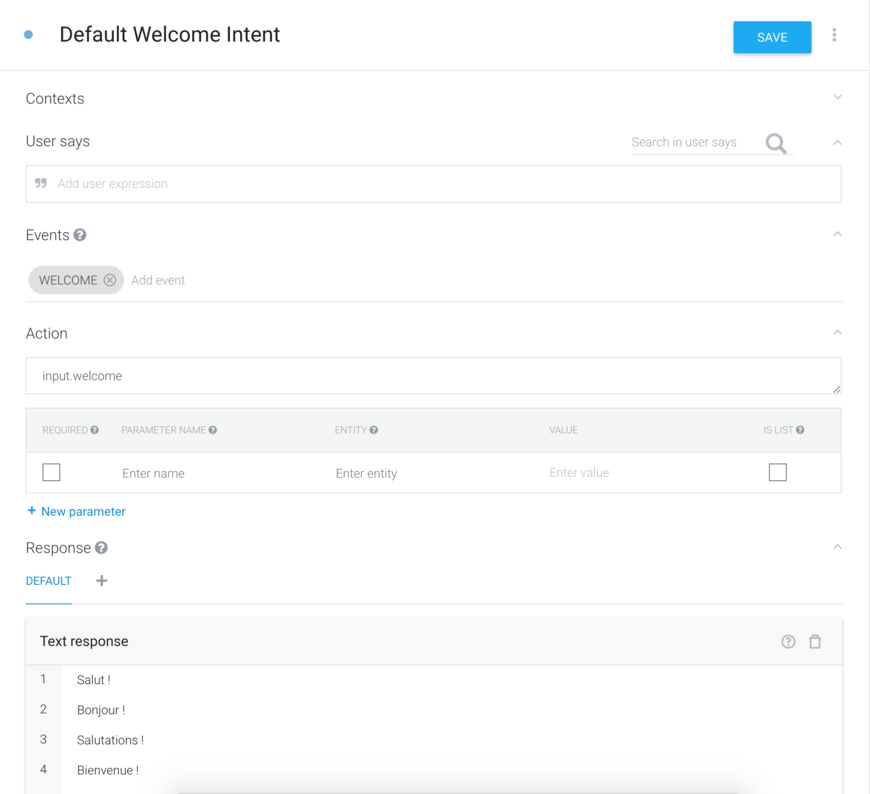Click help icon next to Parameter Name
Viewport: 870px width, 794px height.
pos(213,430)
